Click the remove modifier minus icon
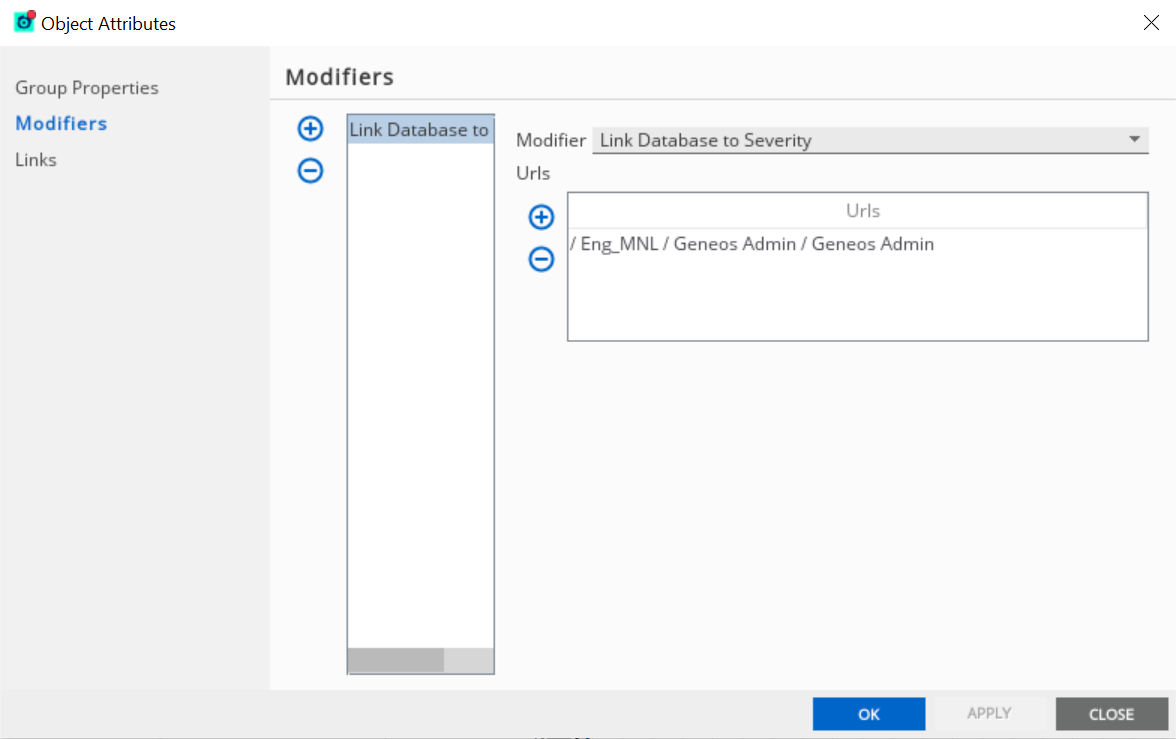 tap(311, 171)
